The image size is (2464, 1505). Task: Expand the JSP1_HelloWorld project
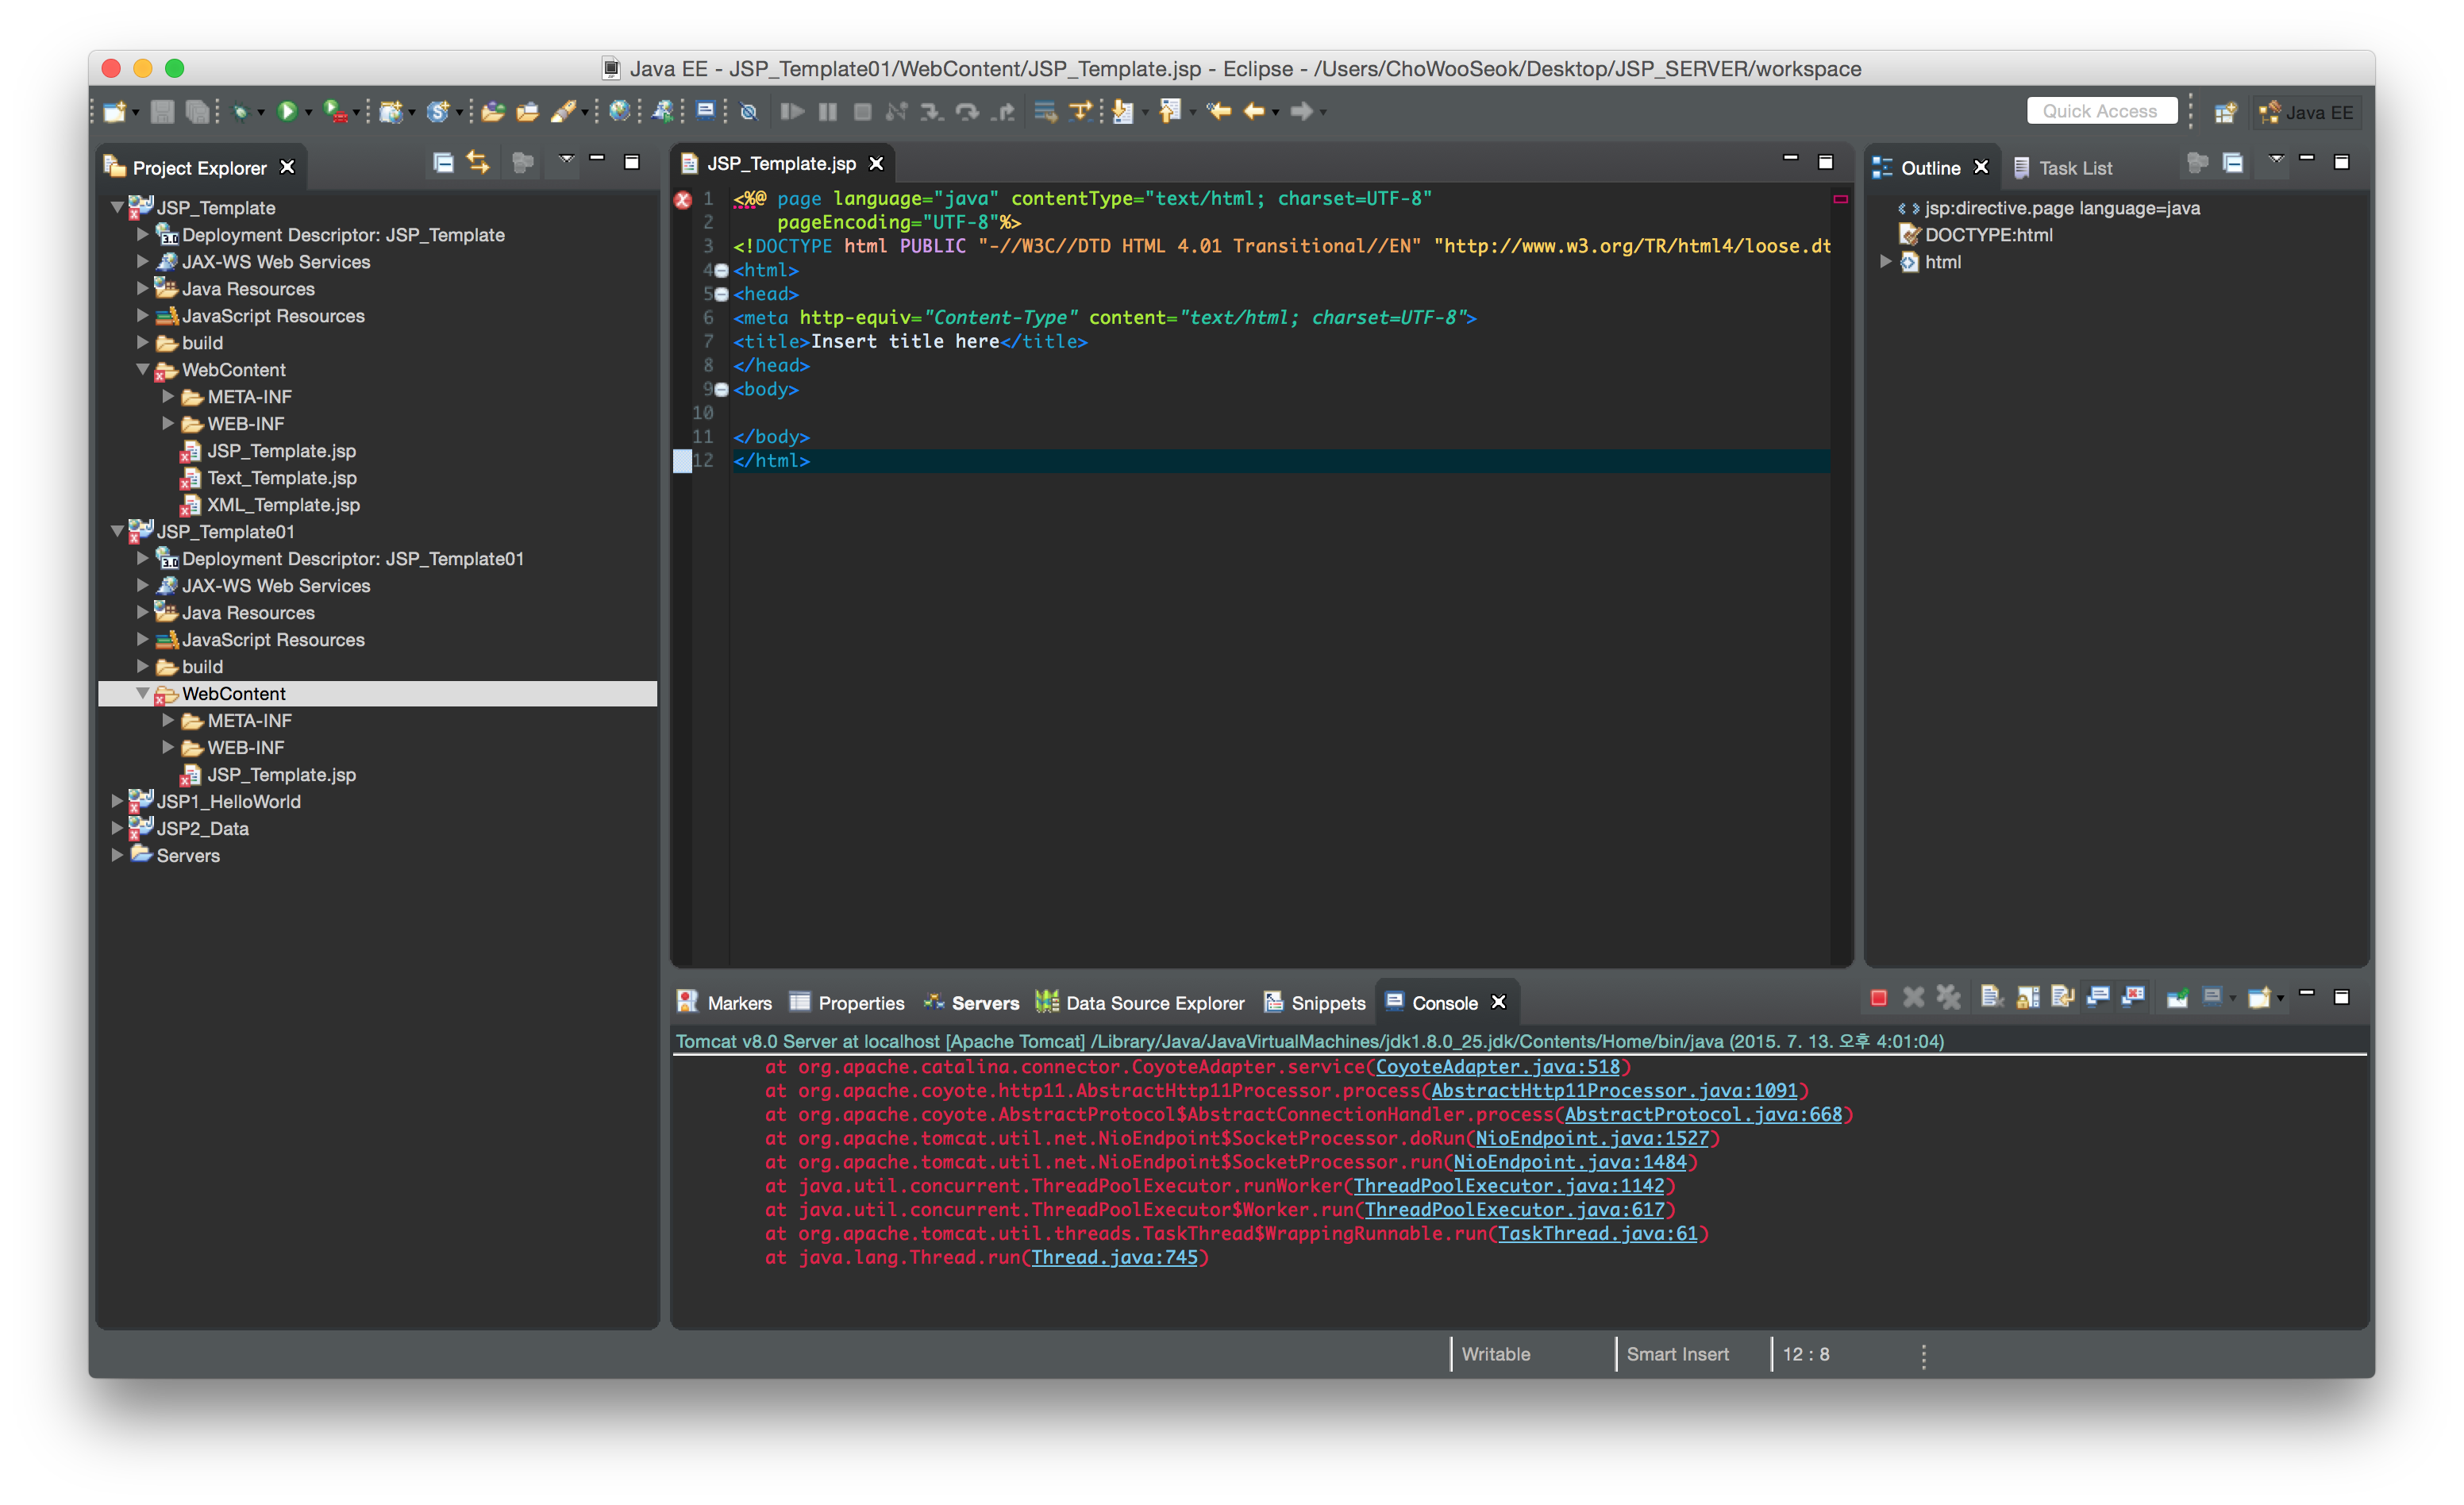pos(117,801)
